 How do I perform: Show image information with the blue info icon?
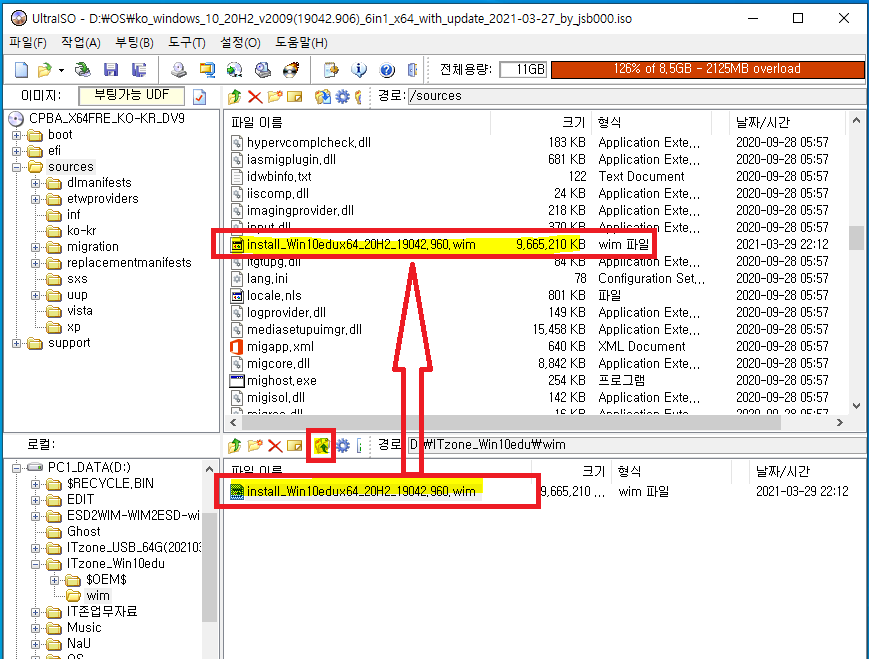[x=359, y=70]
